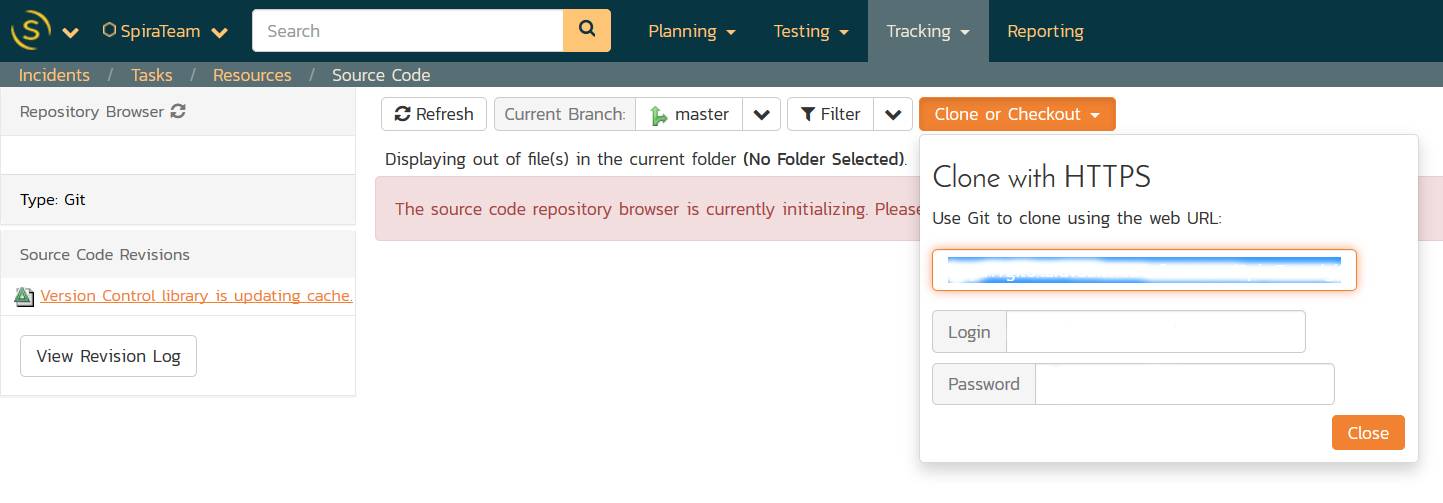Viewport: 1443px width, 503px height.
Task: Close the Clone with HTTPS popup
Action: tap(1367, 433)
